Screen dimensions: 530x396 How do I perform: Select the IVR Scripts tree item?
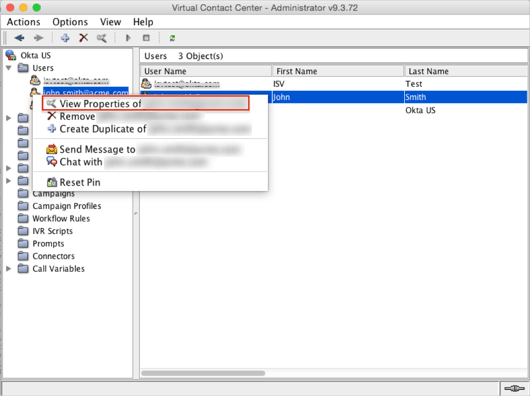[x=52, y=231]
